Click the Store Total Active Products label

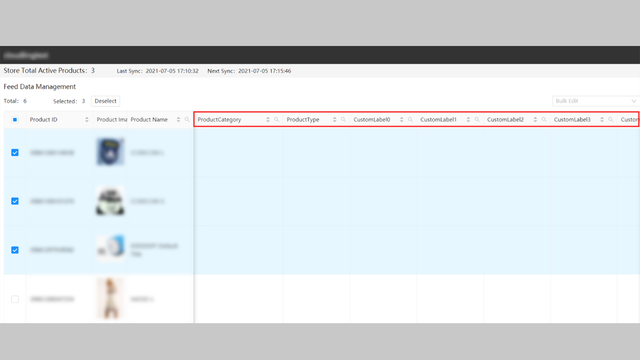click(45, 71)
